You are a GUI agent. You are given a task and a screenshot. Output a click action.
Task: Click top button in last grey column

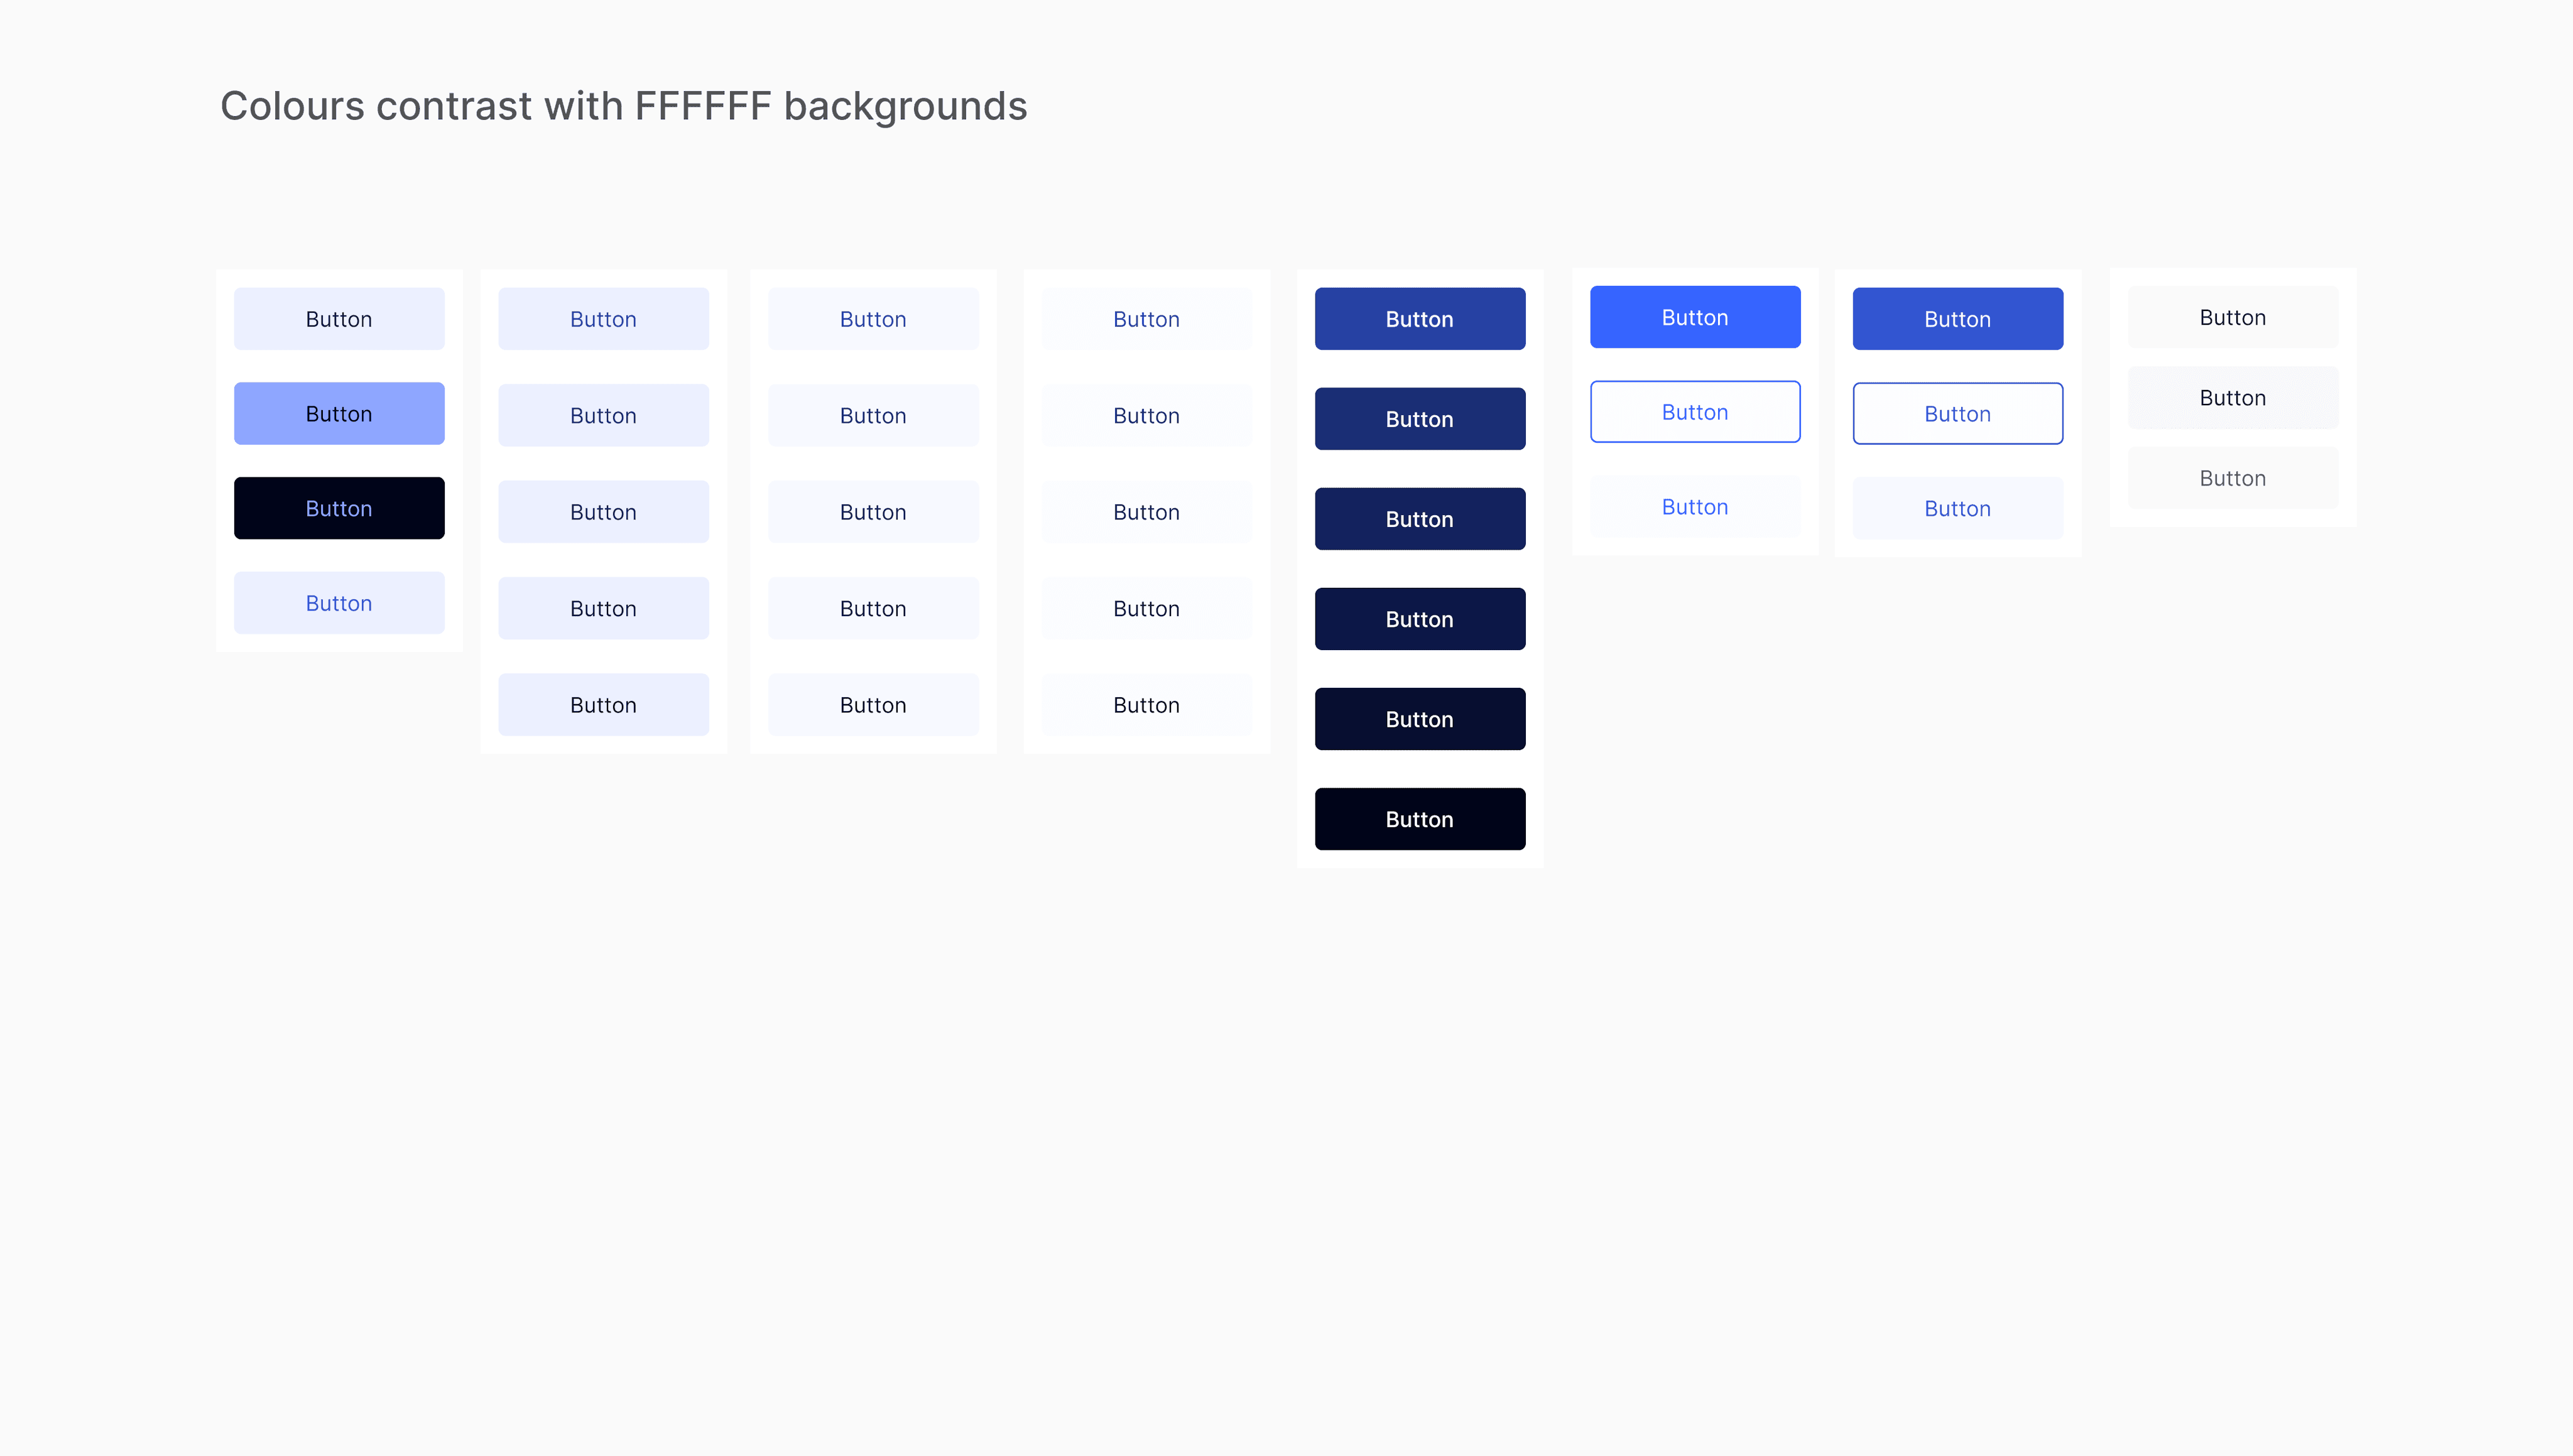tap(2232, 317)
